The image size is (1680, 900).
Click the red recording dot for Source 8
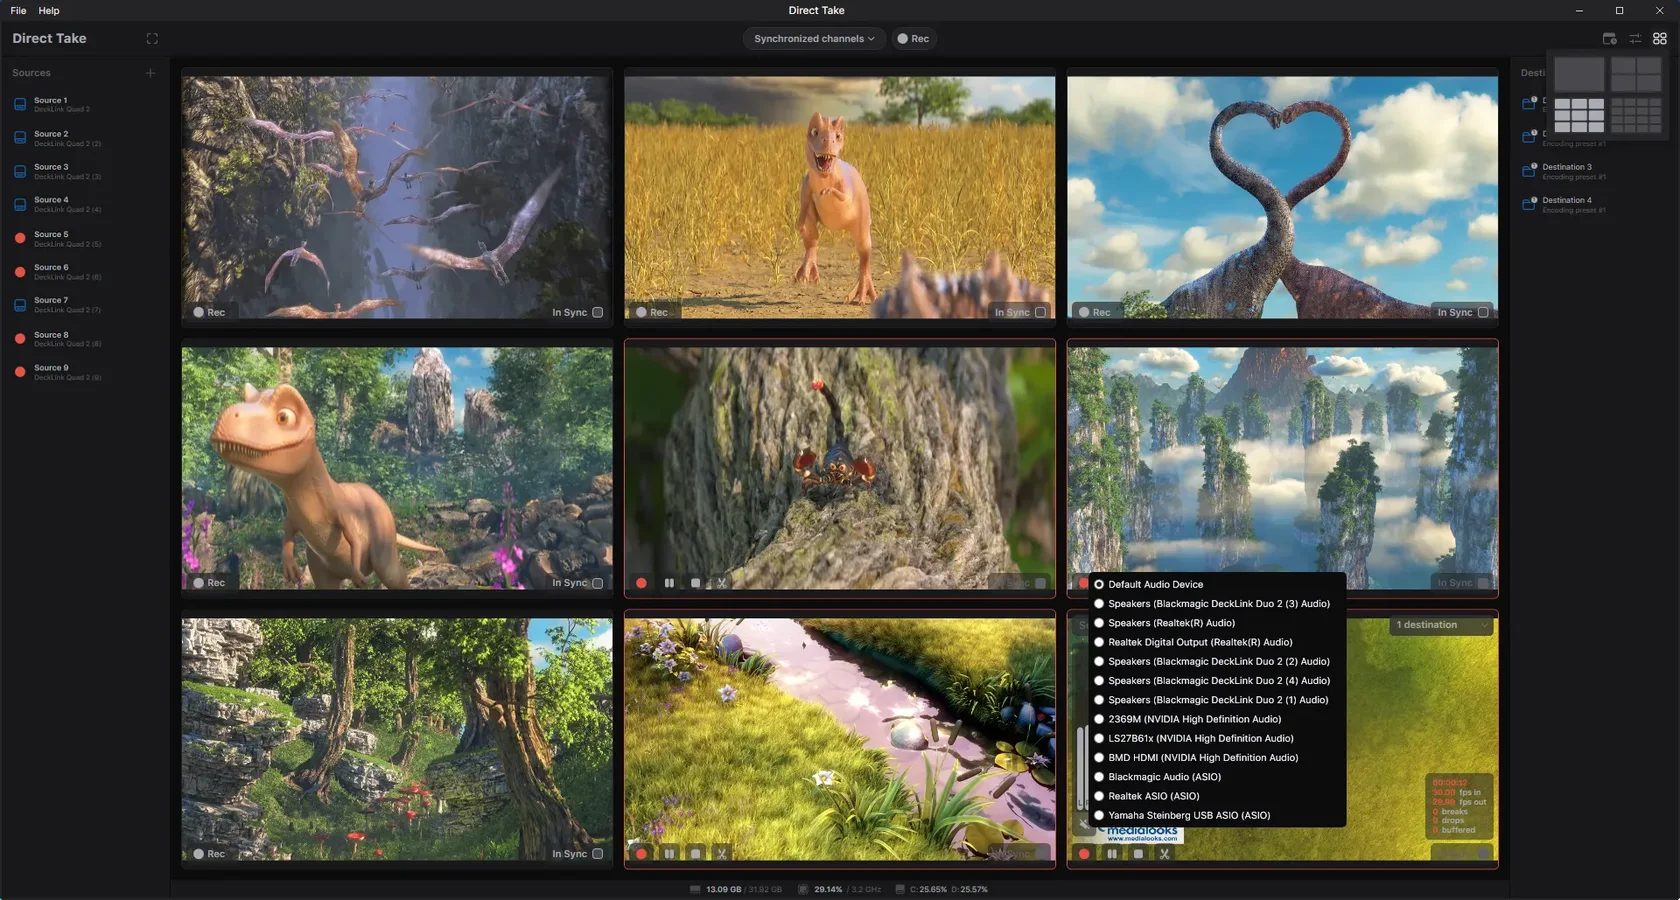click(20, 339)
